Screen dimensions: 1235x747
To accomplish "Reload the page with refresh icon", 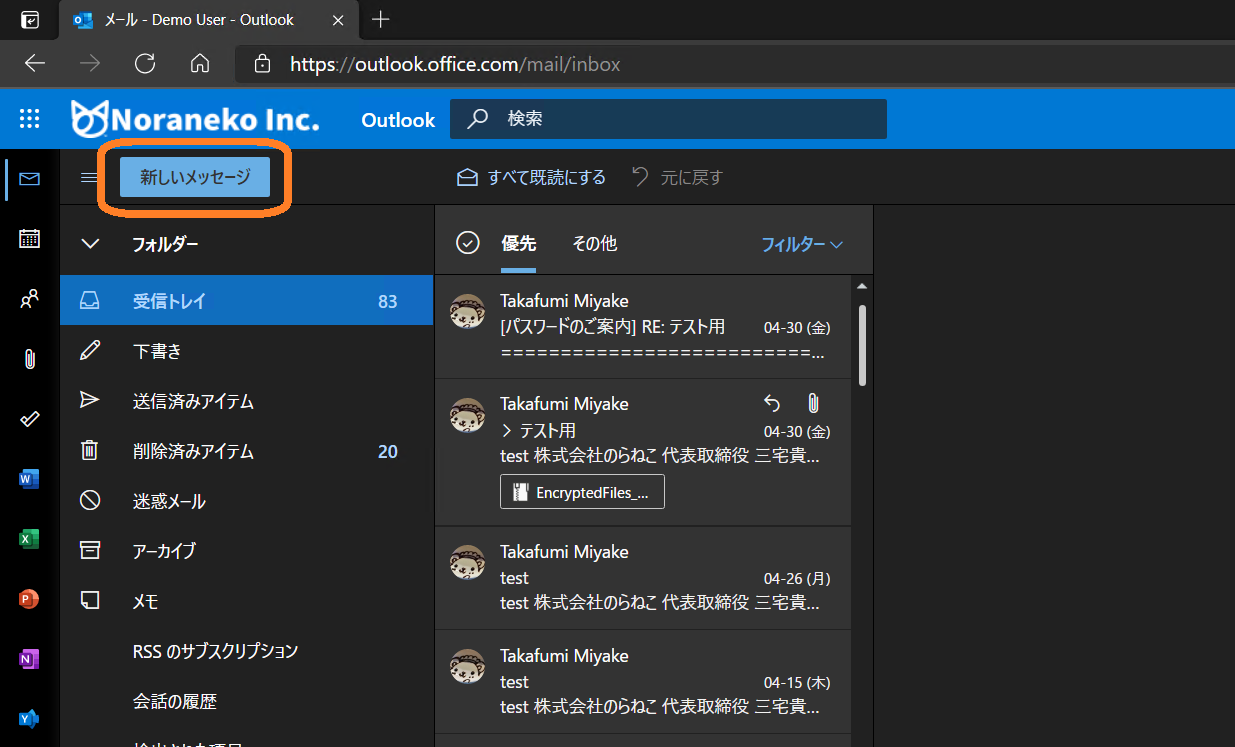I will point(145,64).
